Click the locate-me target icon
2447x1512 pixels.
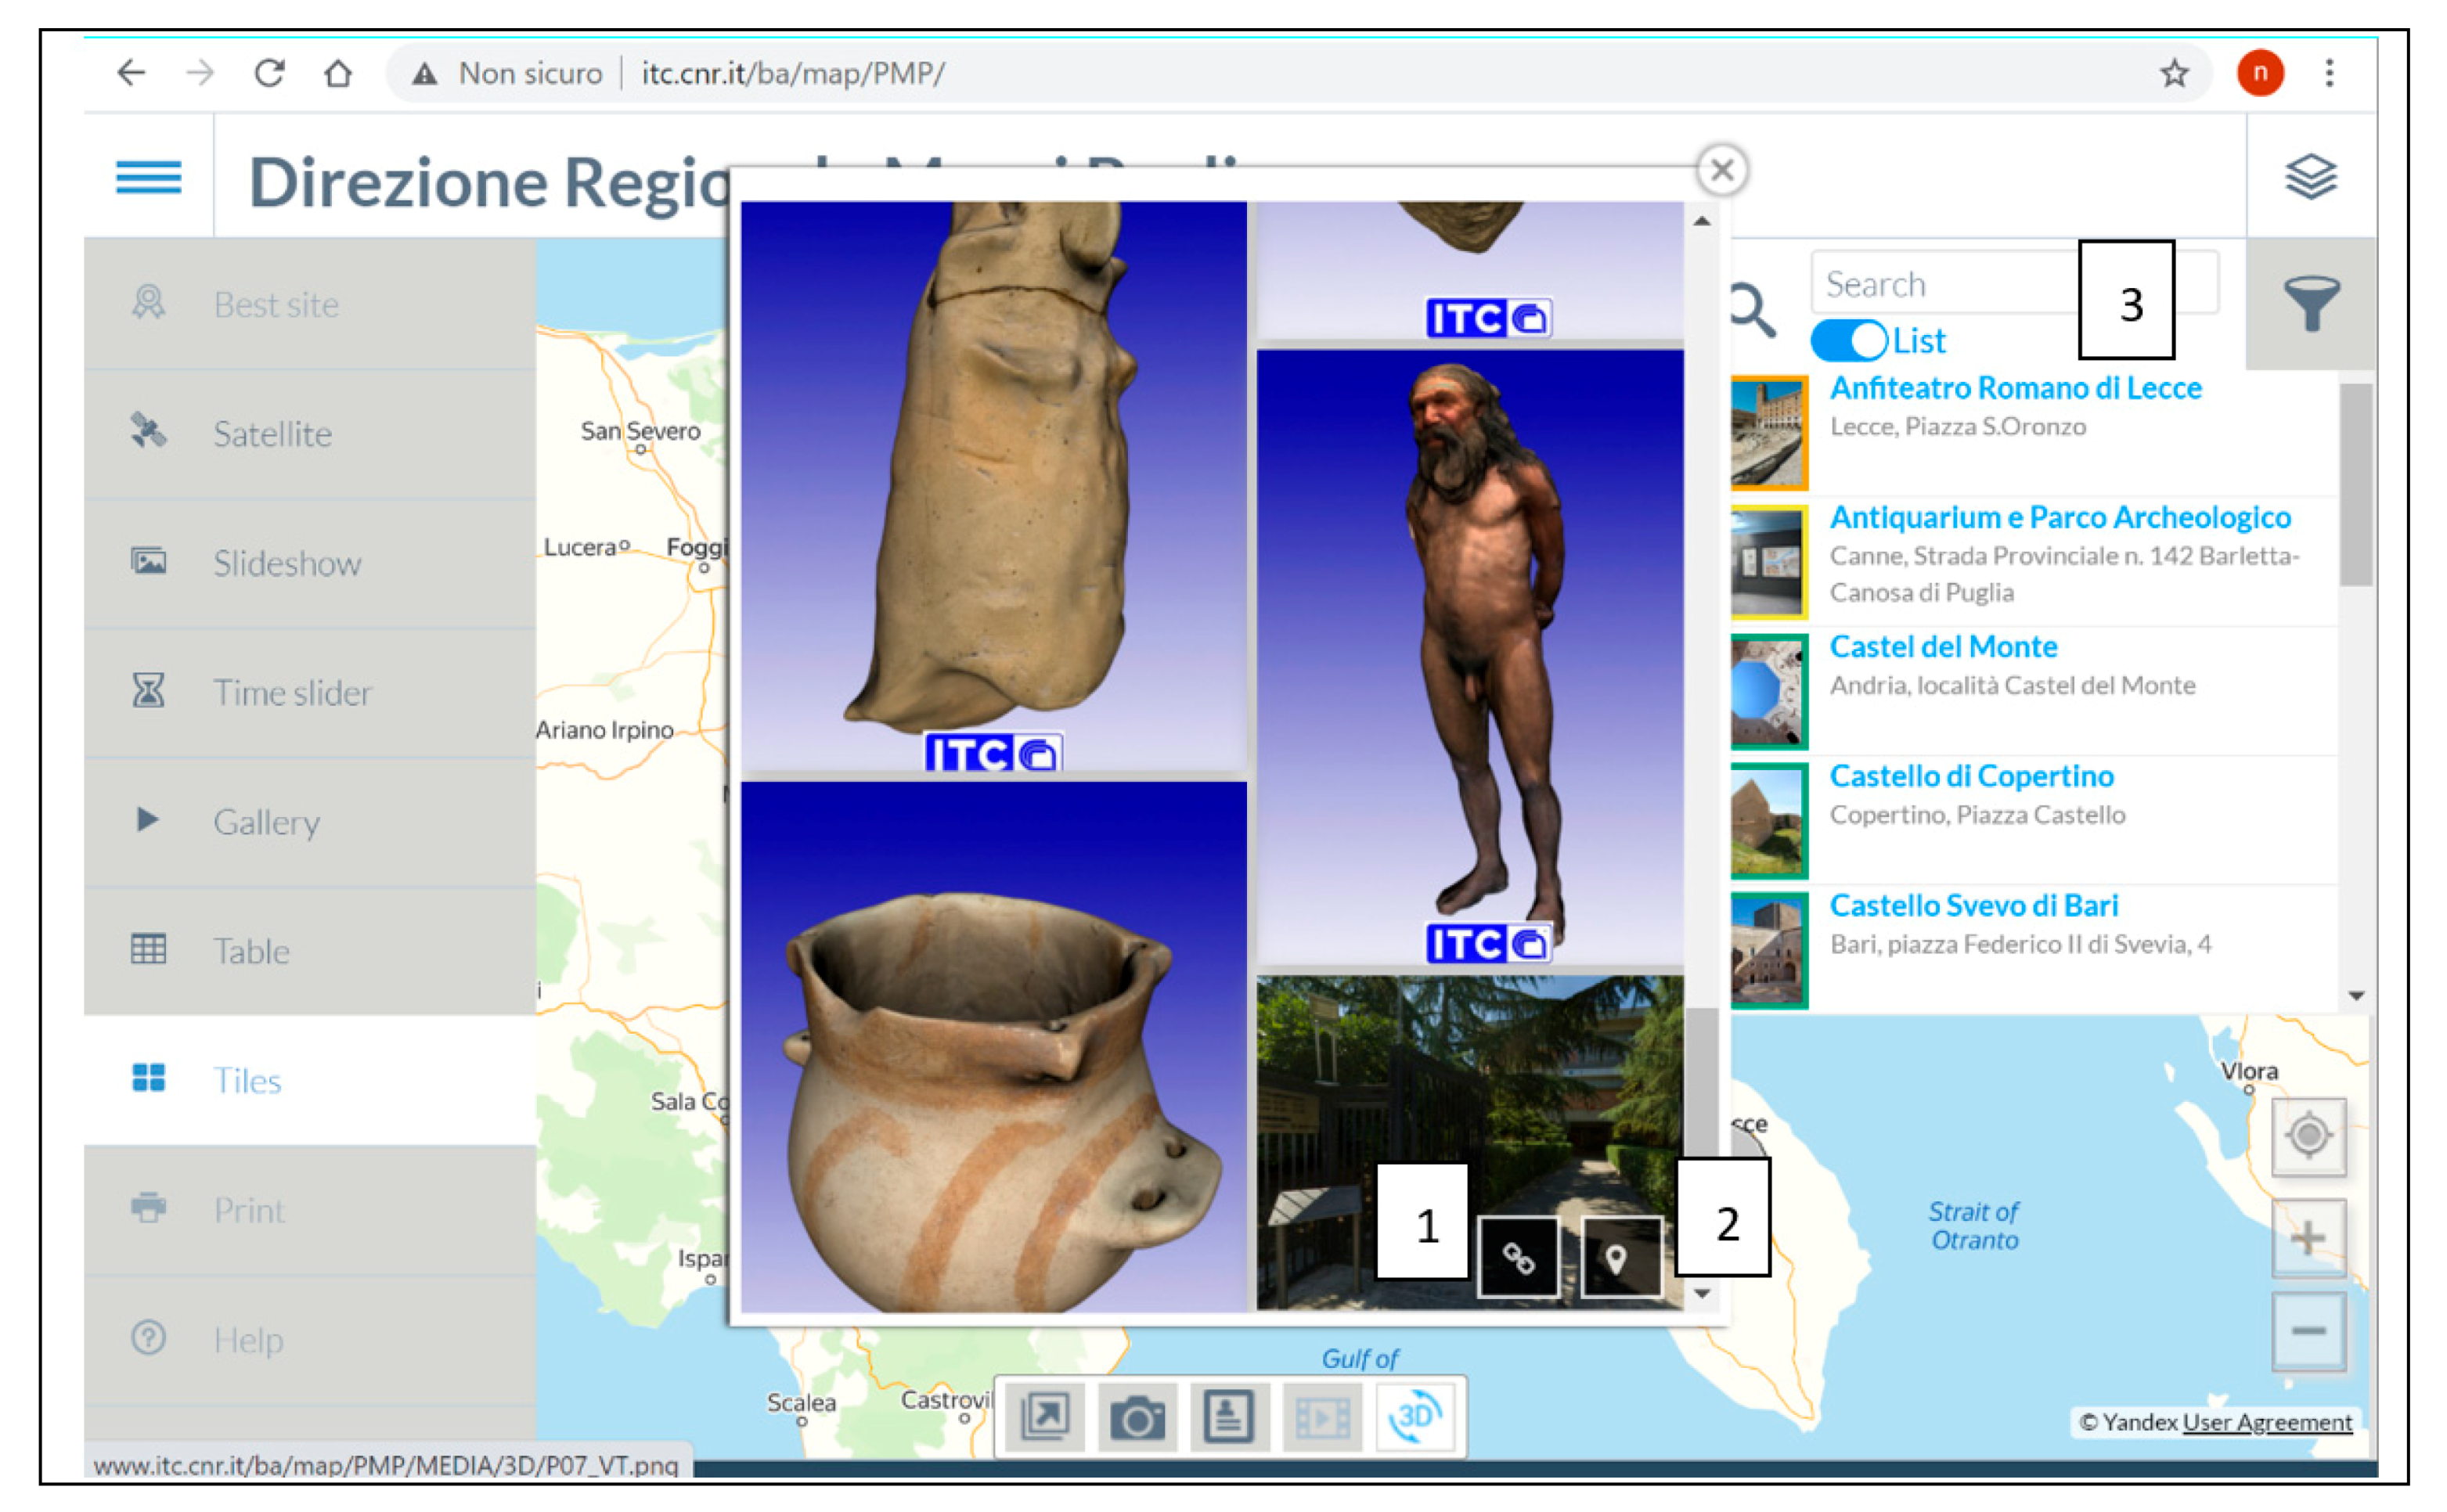2308,1136
